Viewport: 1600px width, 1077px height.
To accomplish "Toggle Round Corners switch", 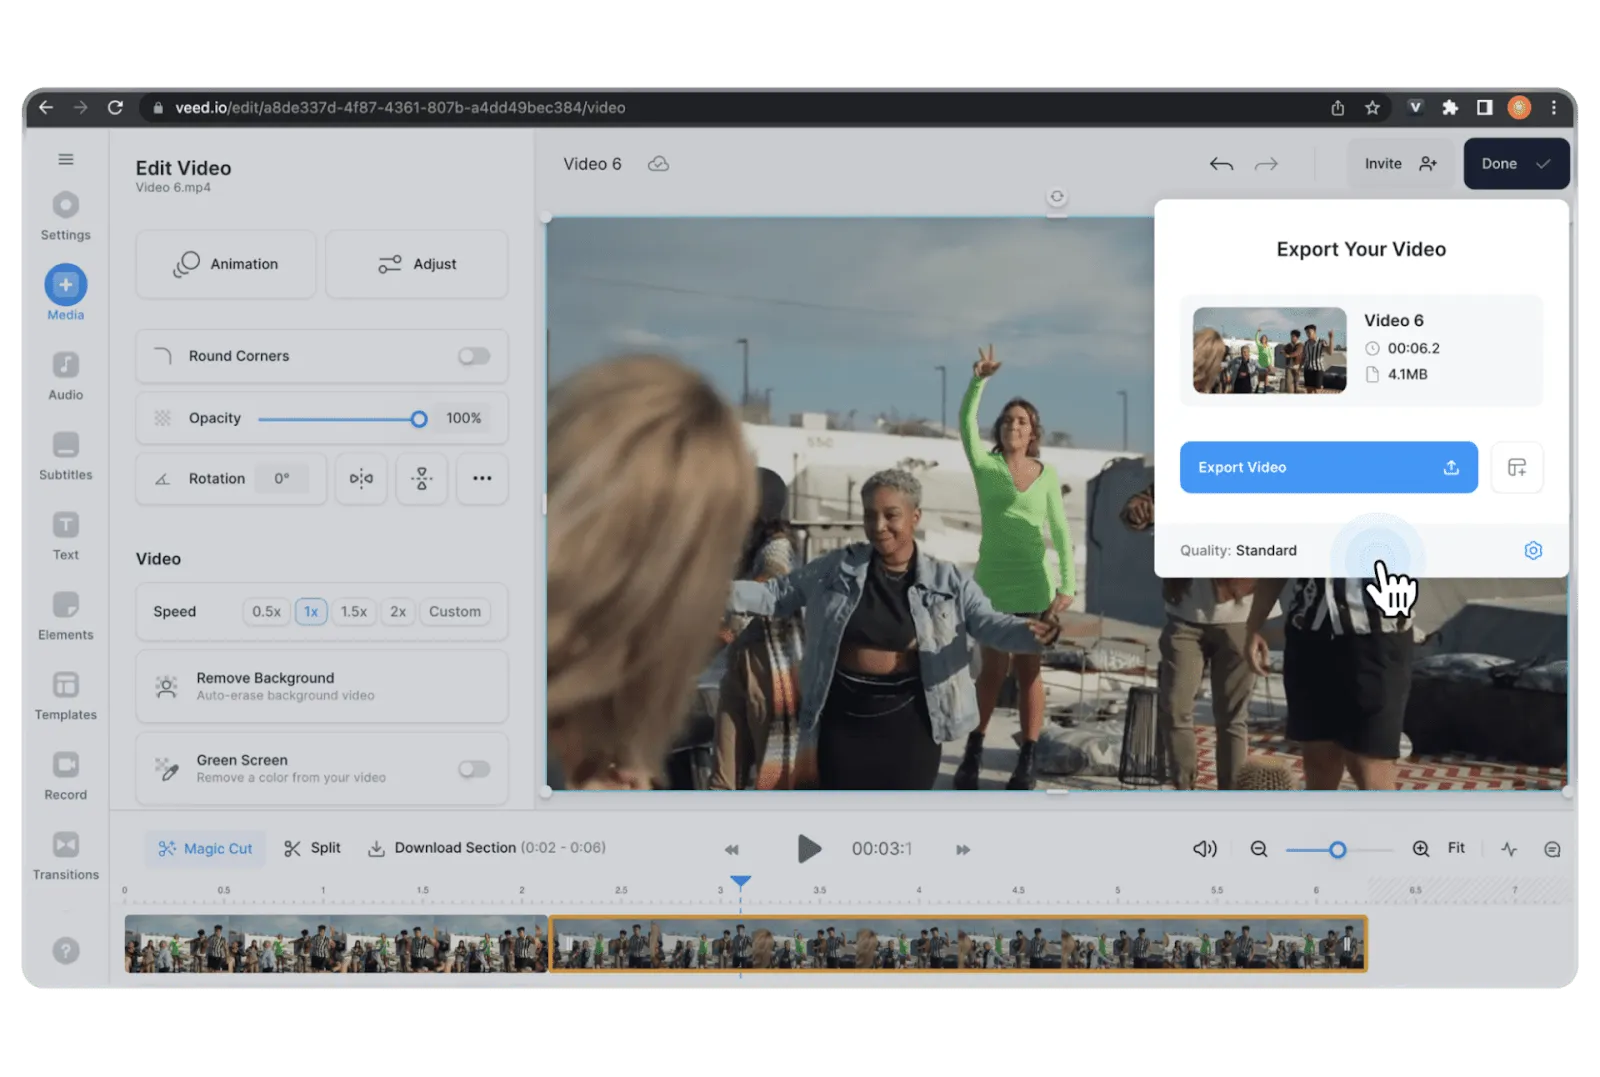I will tap(474, 356).
